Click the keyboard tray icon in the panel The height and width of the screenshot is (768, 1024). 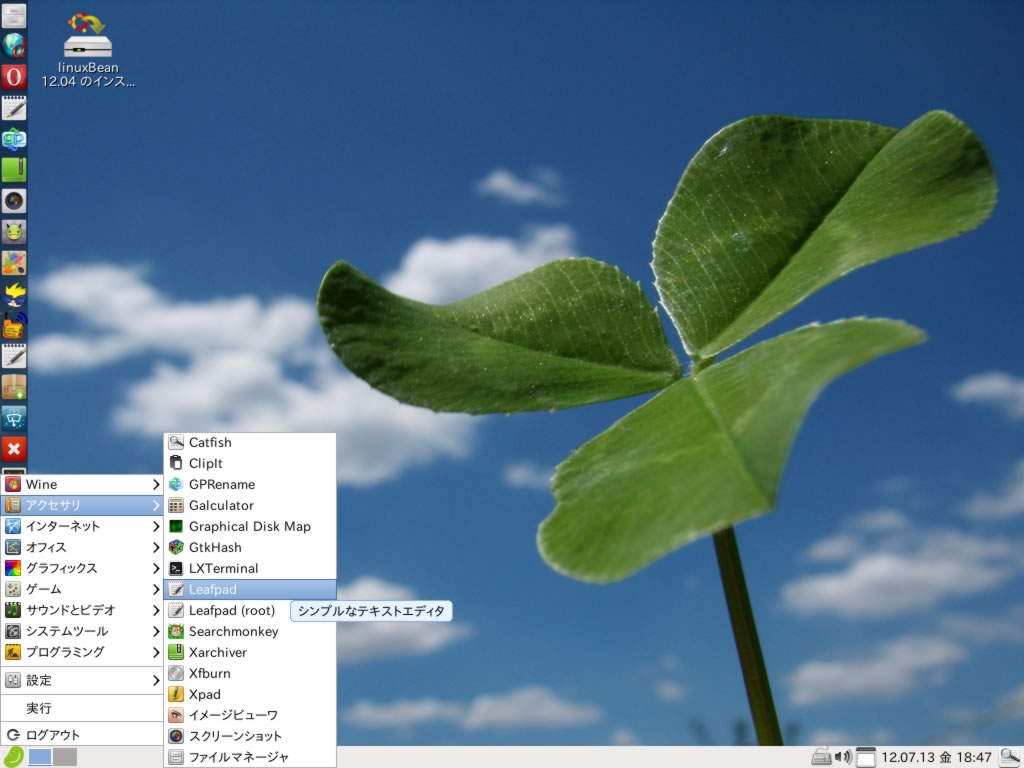pos(822,757)
